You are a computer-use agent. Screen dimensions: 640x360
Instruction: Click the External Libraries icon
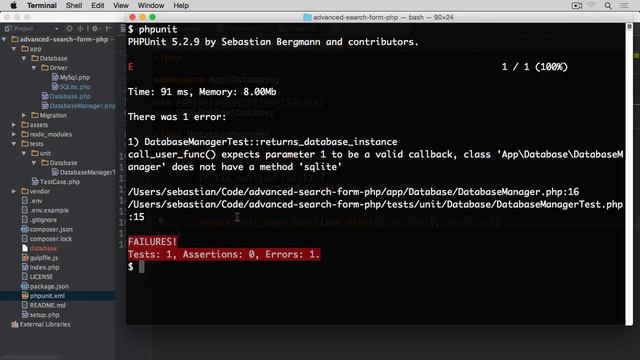click(15, 324)
